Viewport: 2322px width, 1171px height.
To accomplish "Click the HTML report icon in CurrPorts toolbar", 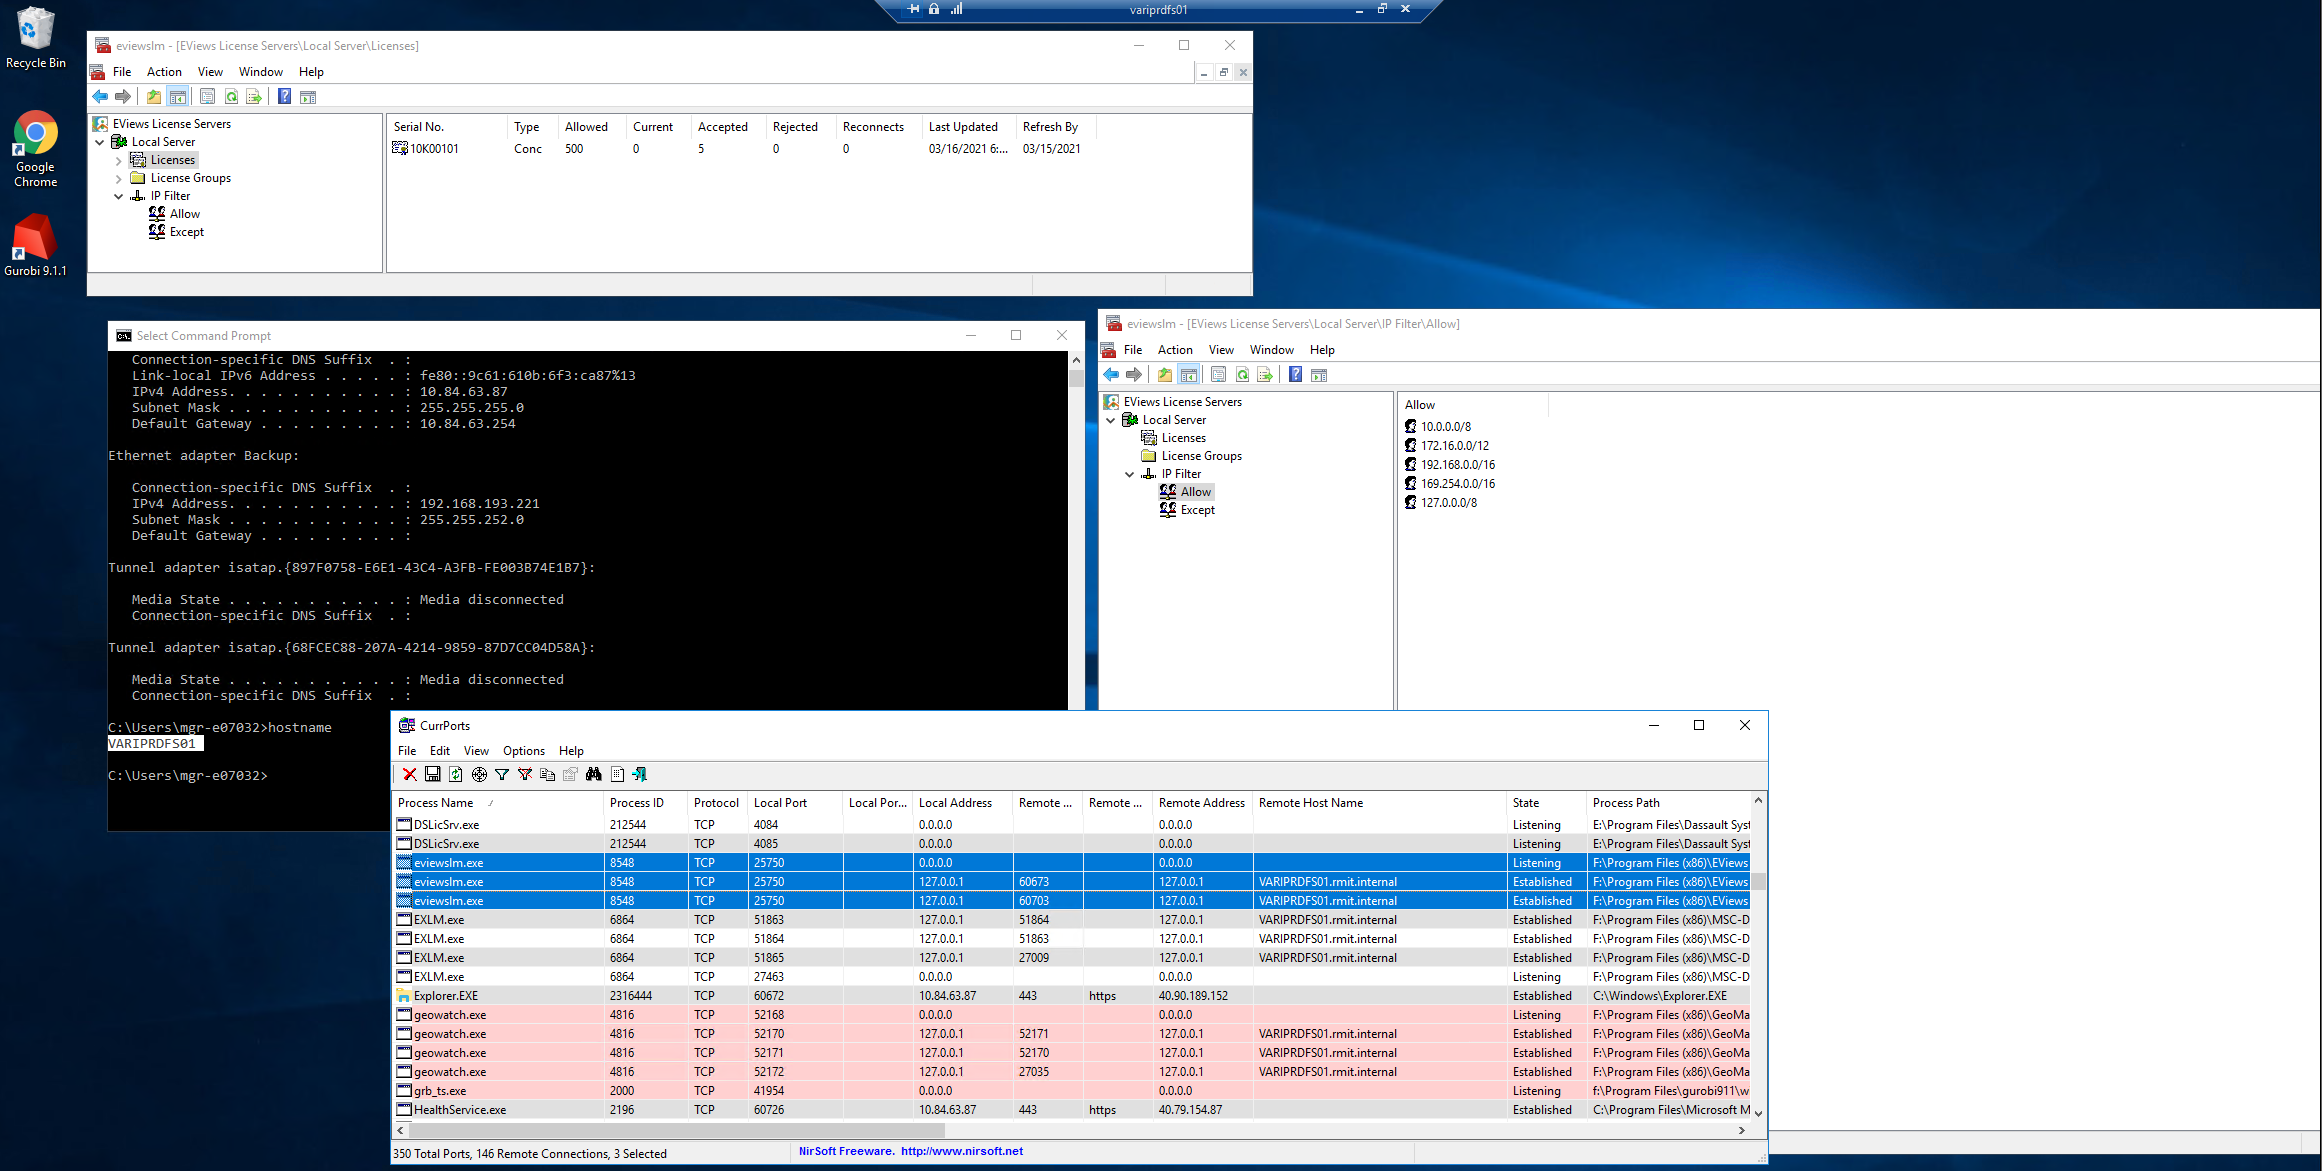I will coord(617,774).
